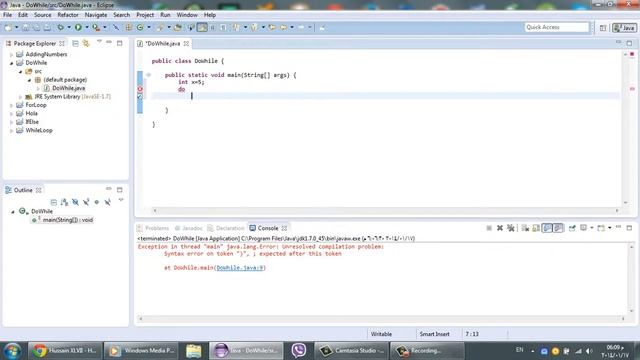Click the Save toolbar icon
The height and width of the screenshot is (360, 640).
click(25, 27)
